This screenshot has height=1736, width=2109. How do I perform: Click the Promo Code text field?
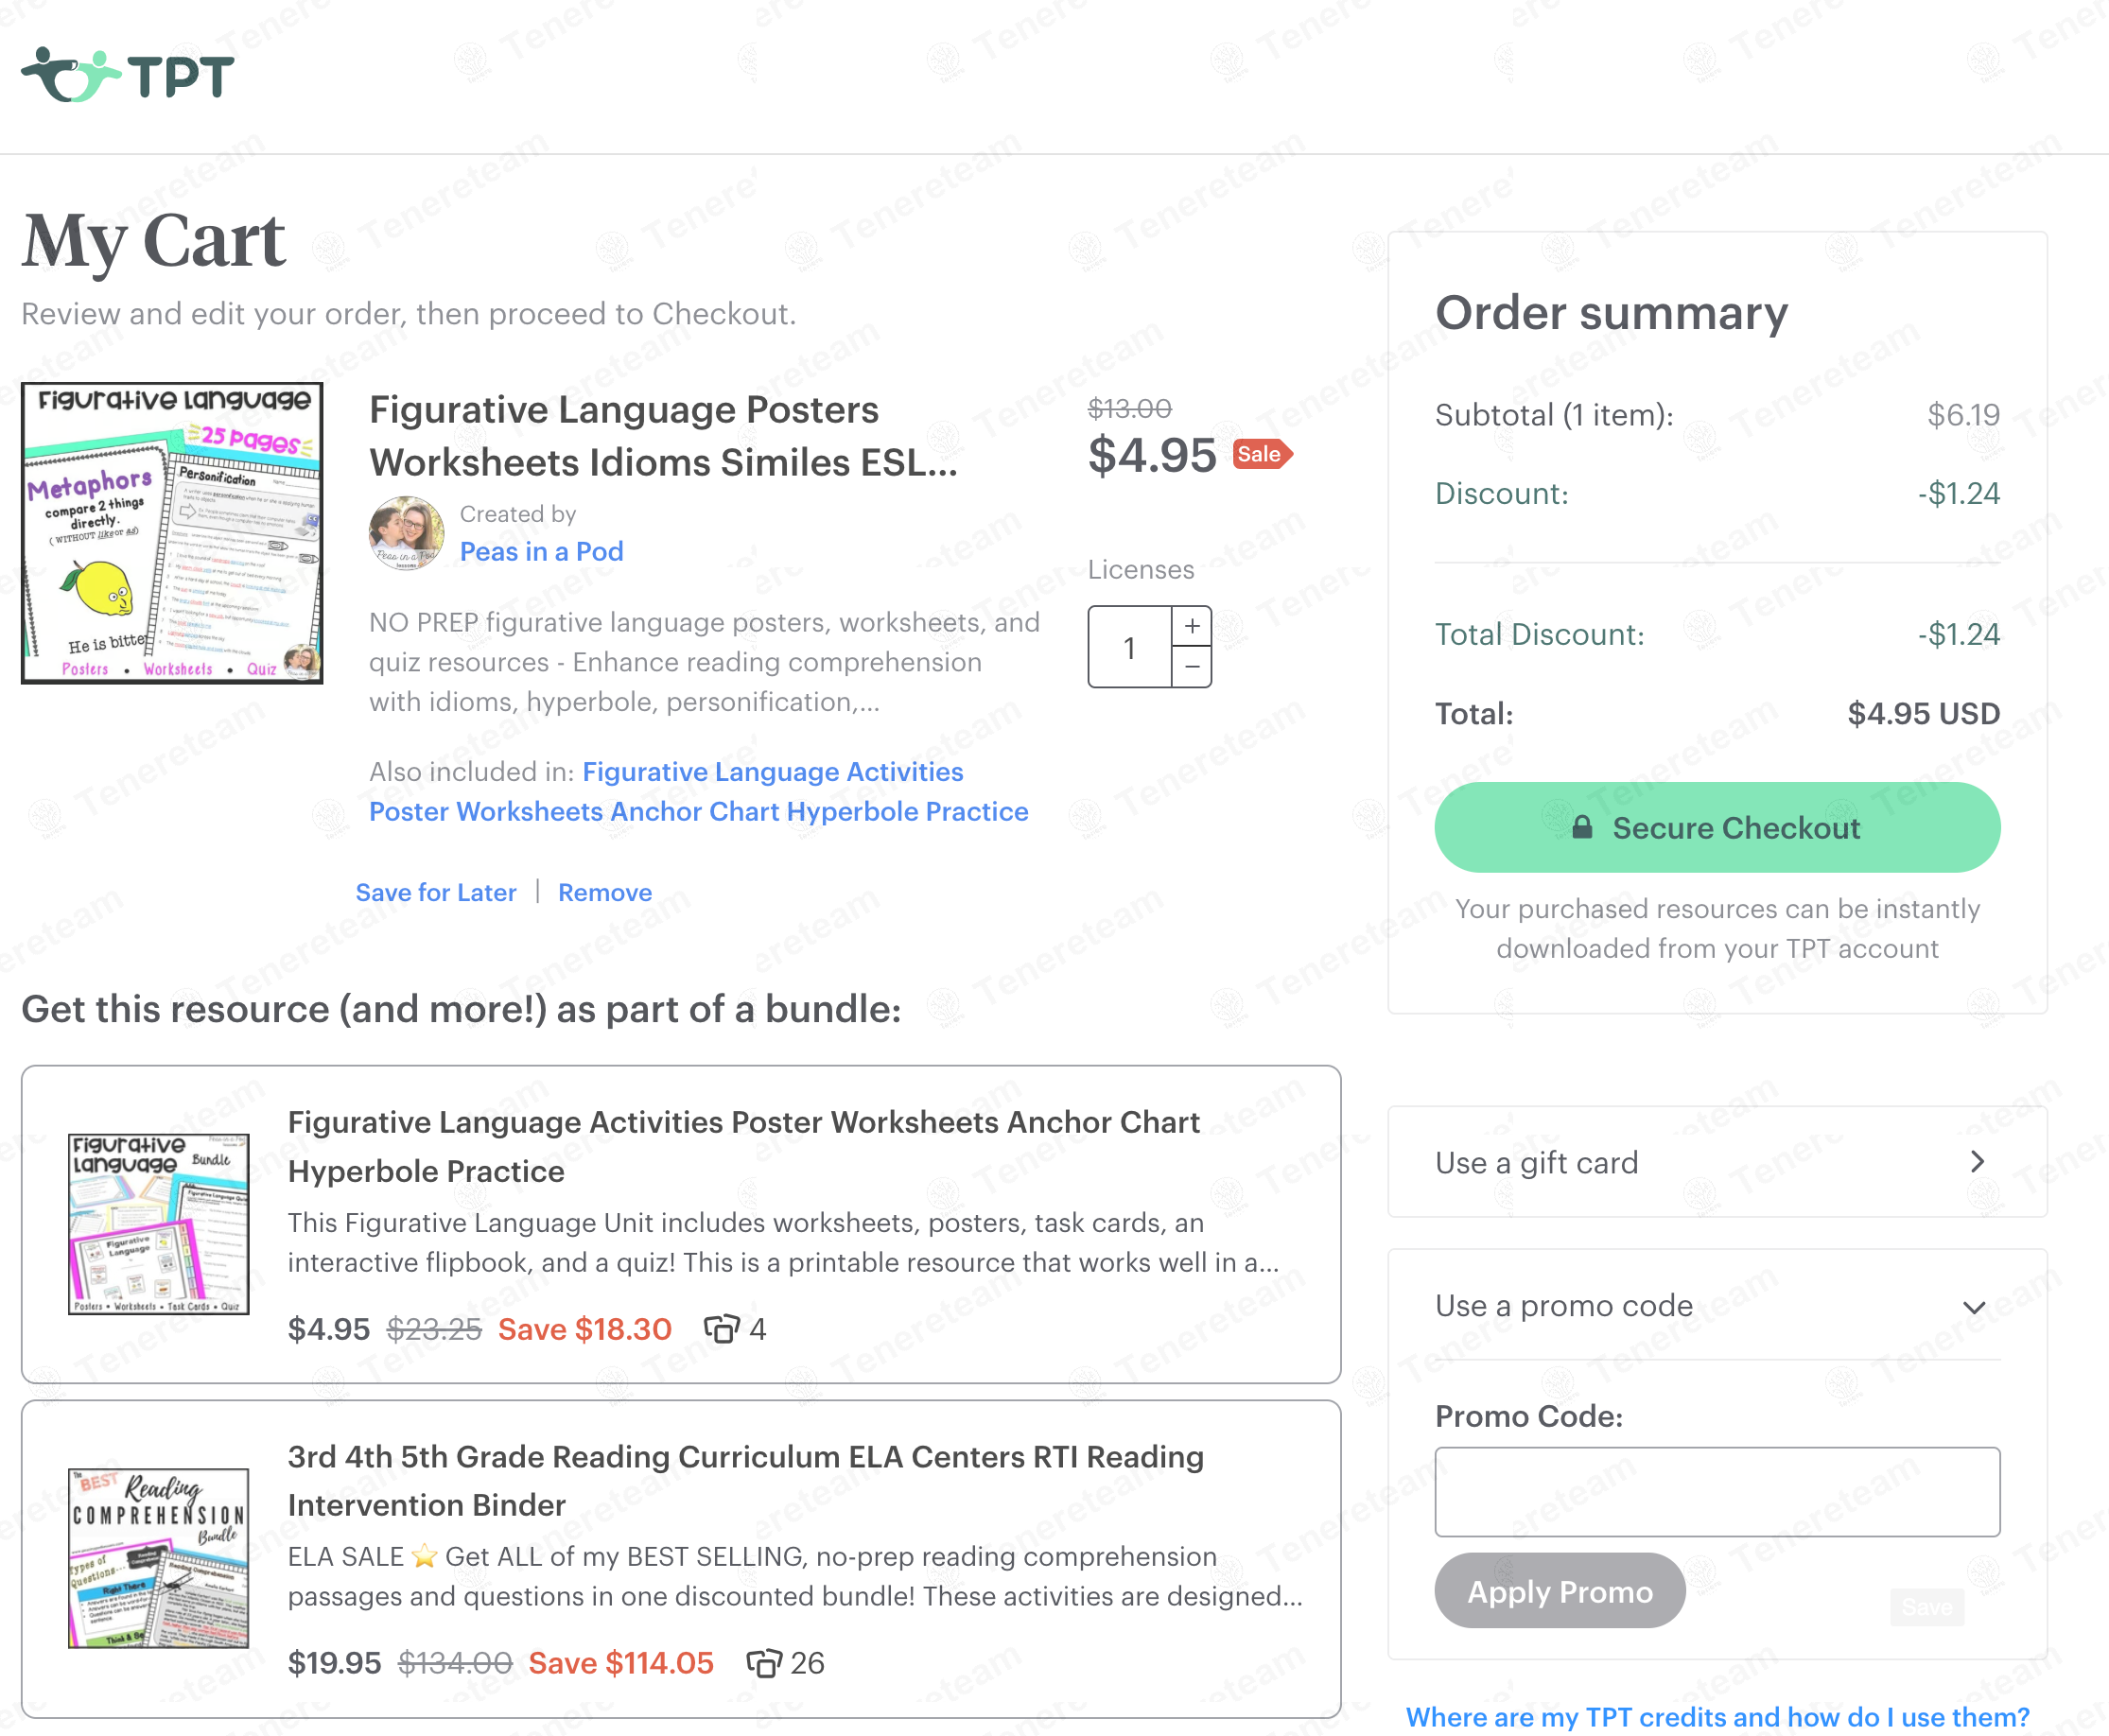[x=1717, y=1491]
